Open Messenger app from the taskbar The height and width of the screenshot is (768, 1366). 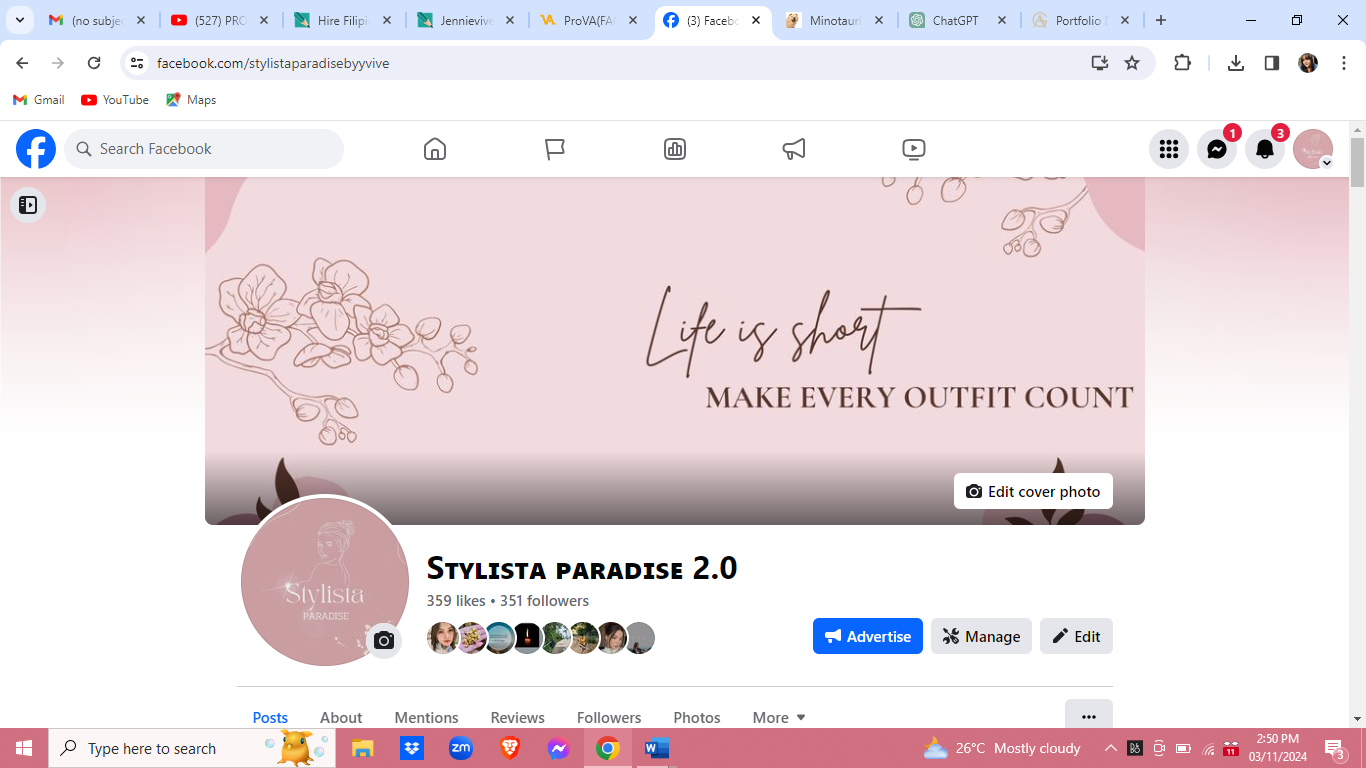(x=558, y=748)
